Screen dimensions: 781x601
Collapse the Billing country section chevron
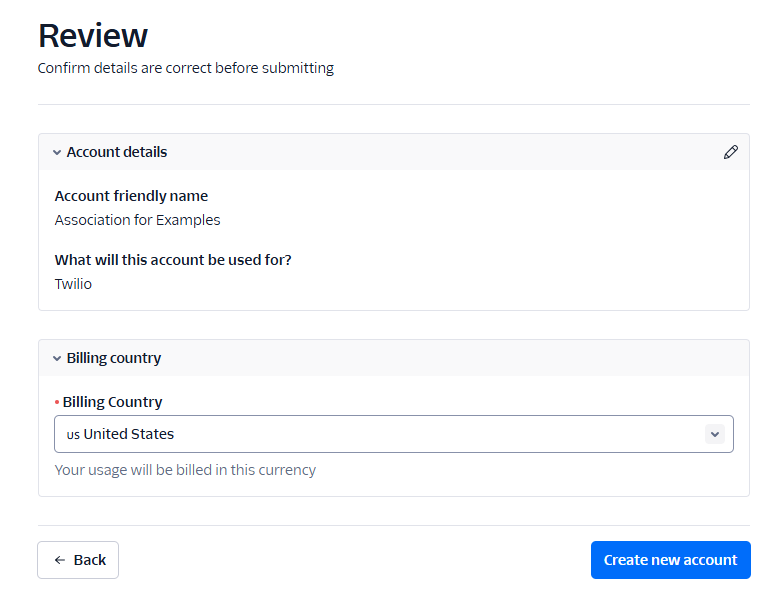coord(57,358)
